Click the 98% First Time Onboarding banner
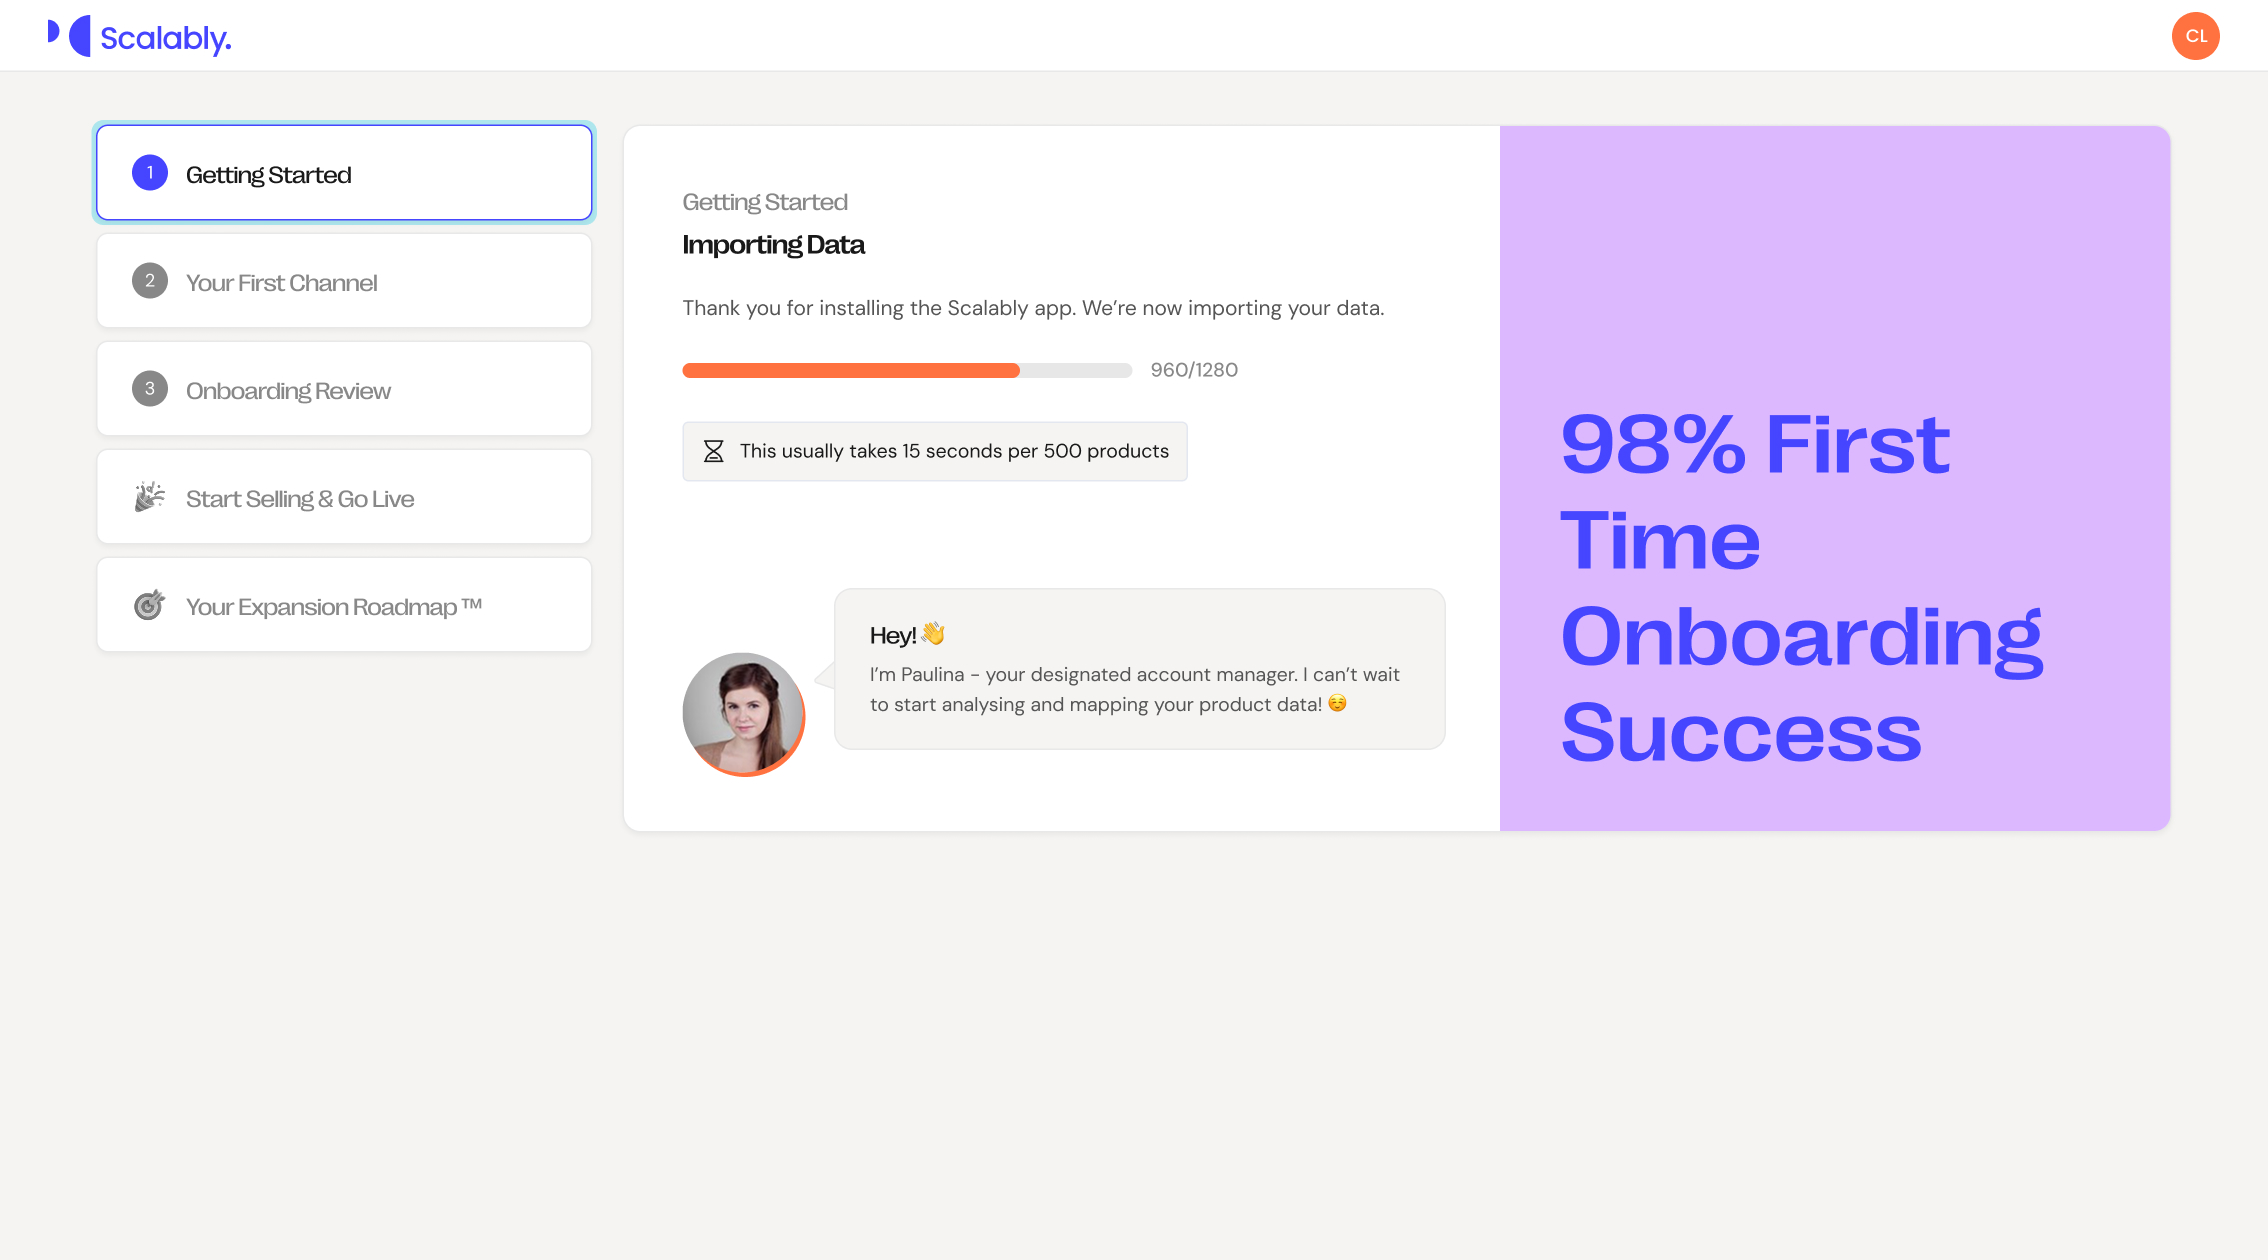The height and width of the screenshot is (1260, 2268). (x=1802, y=587)
